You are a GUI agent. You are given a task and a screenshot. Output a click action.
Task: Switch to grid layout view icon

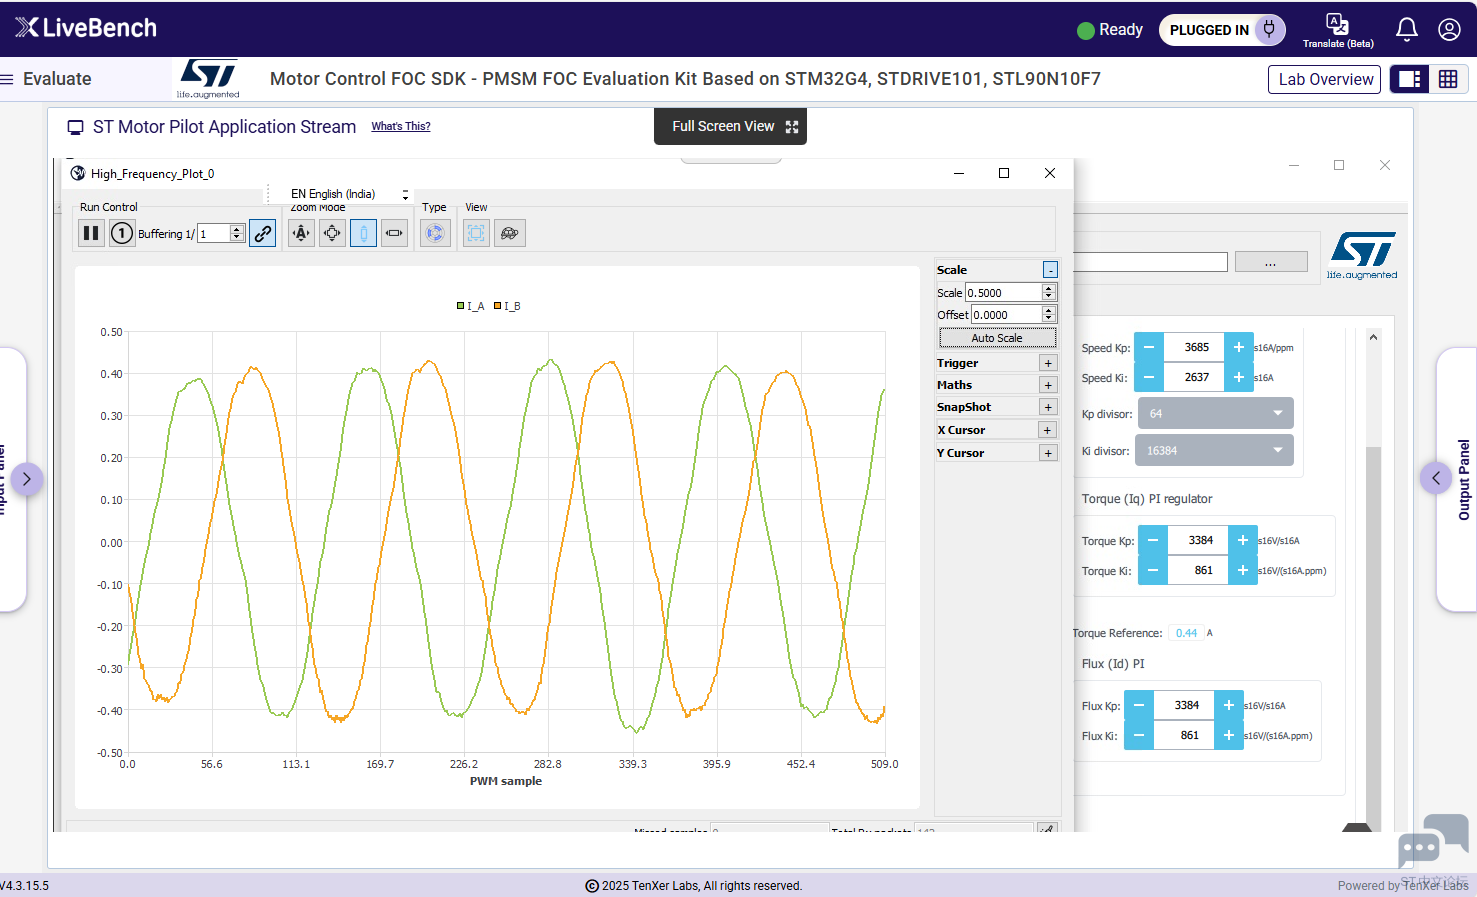point(1448,79)
